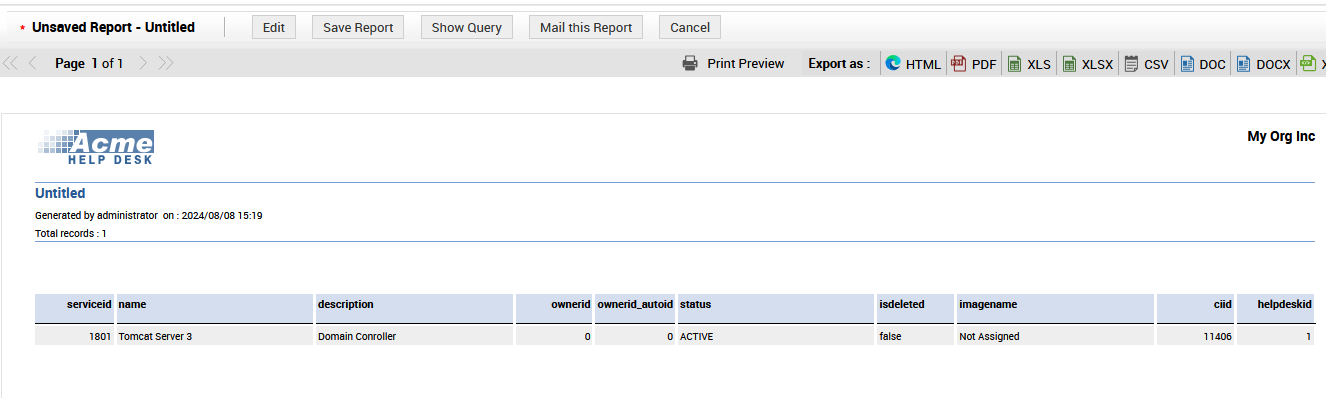1326x398 pixels.
Task: Export report as HTML
Action: (x=913, y=63)
